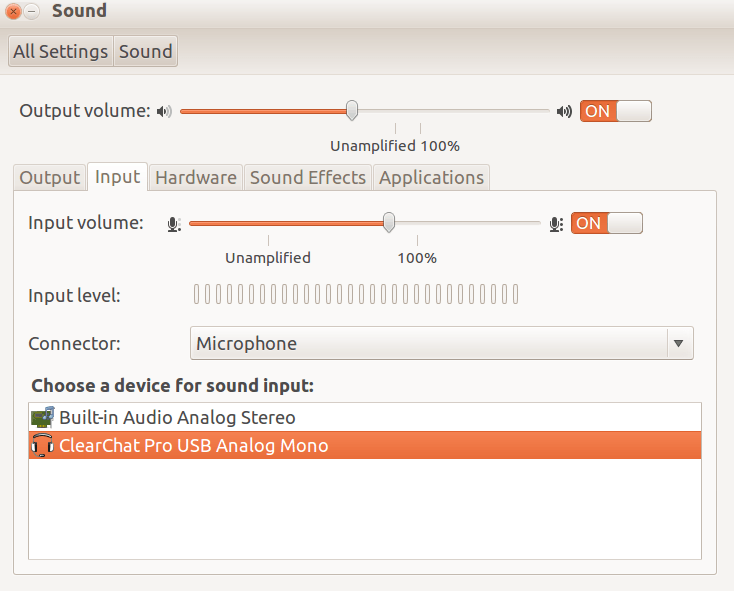Click the Sound breadcrumb button
Image resolution: width=734 pixels, height=591 pixels.
point(146,52)
